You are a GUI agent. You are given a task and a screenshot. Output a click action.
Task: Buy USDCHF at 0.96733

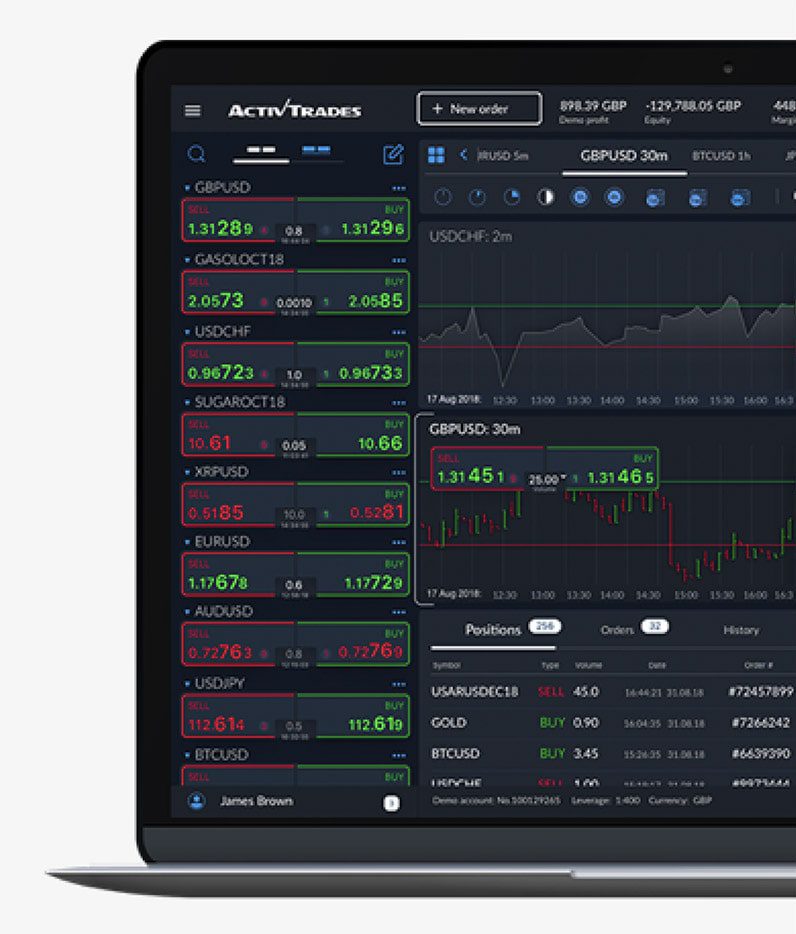(x=353, y=365)
